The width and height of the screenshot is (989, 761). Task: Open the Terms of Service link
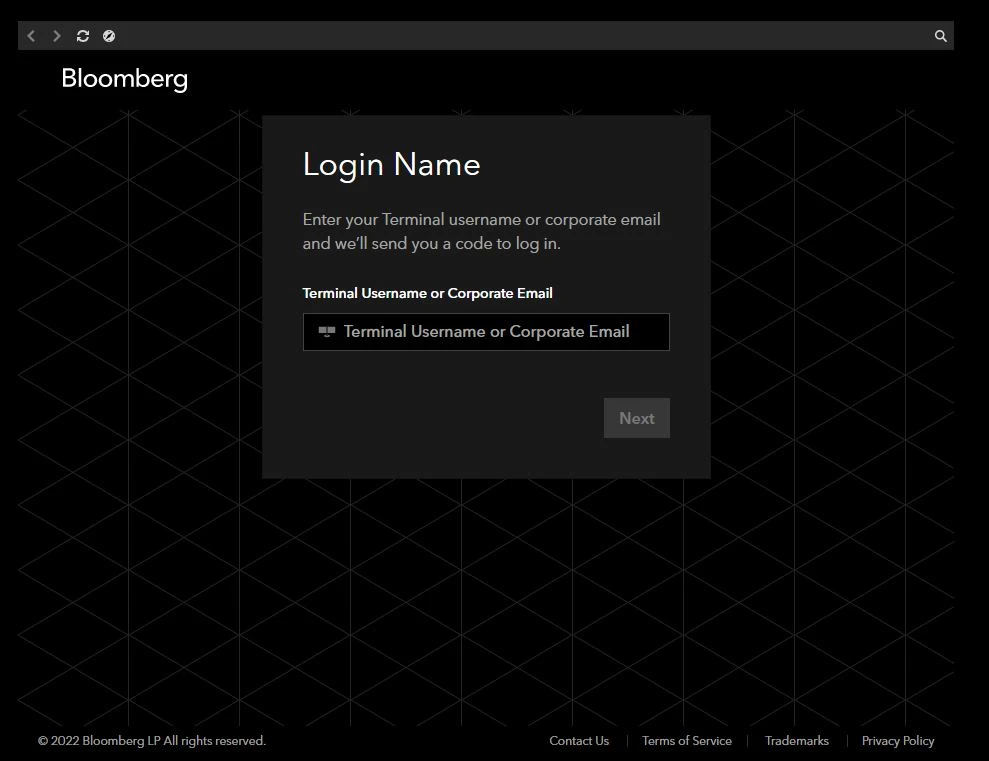[x=686, y=741]
